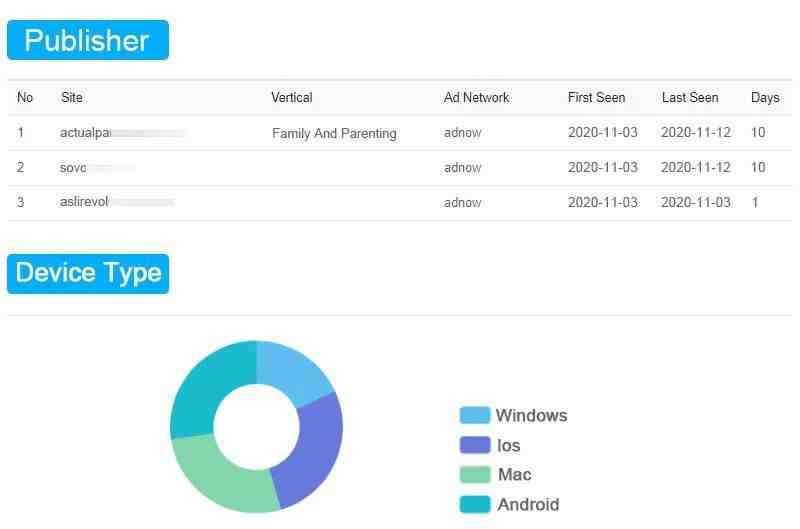
Task: Sort by the First Seen column header
Action: [596, 97]
